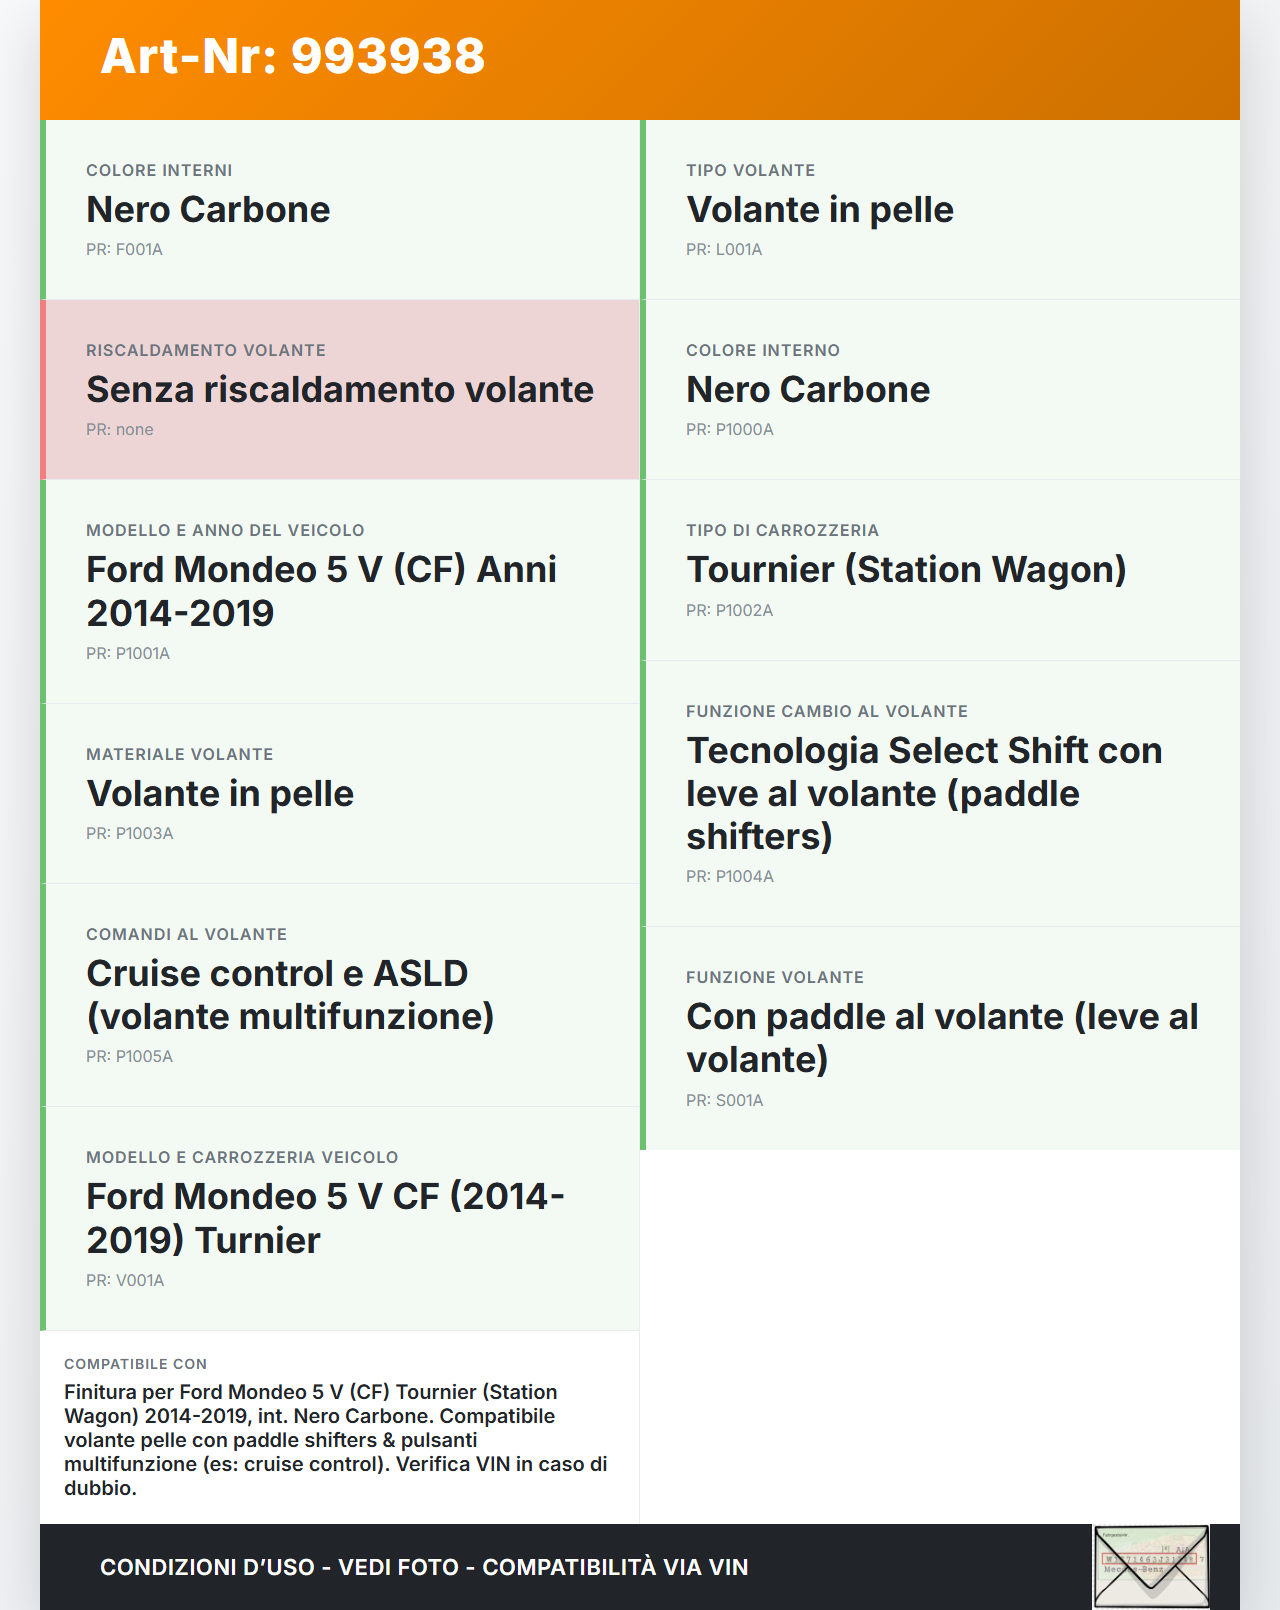This screenshot has height=1610, width=1280.
Task: Select the Colore Interni Nero Carbone card
Action: point(340,210)
